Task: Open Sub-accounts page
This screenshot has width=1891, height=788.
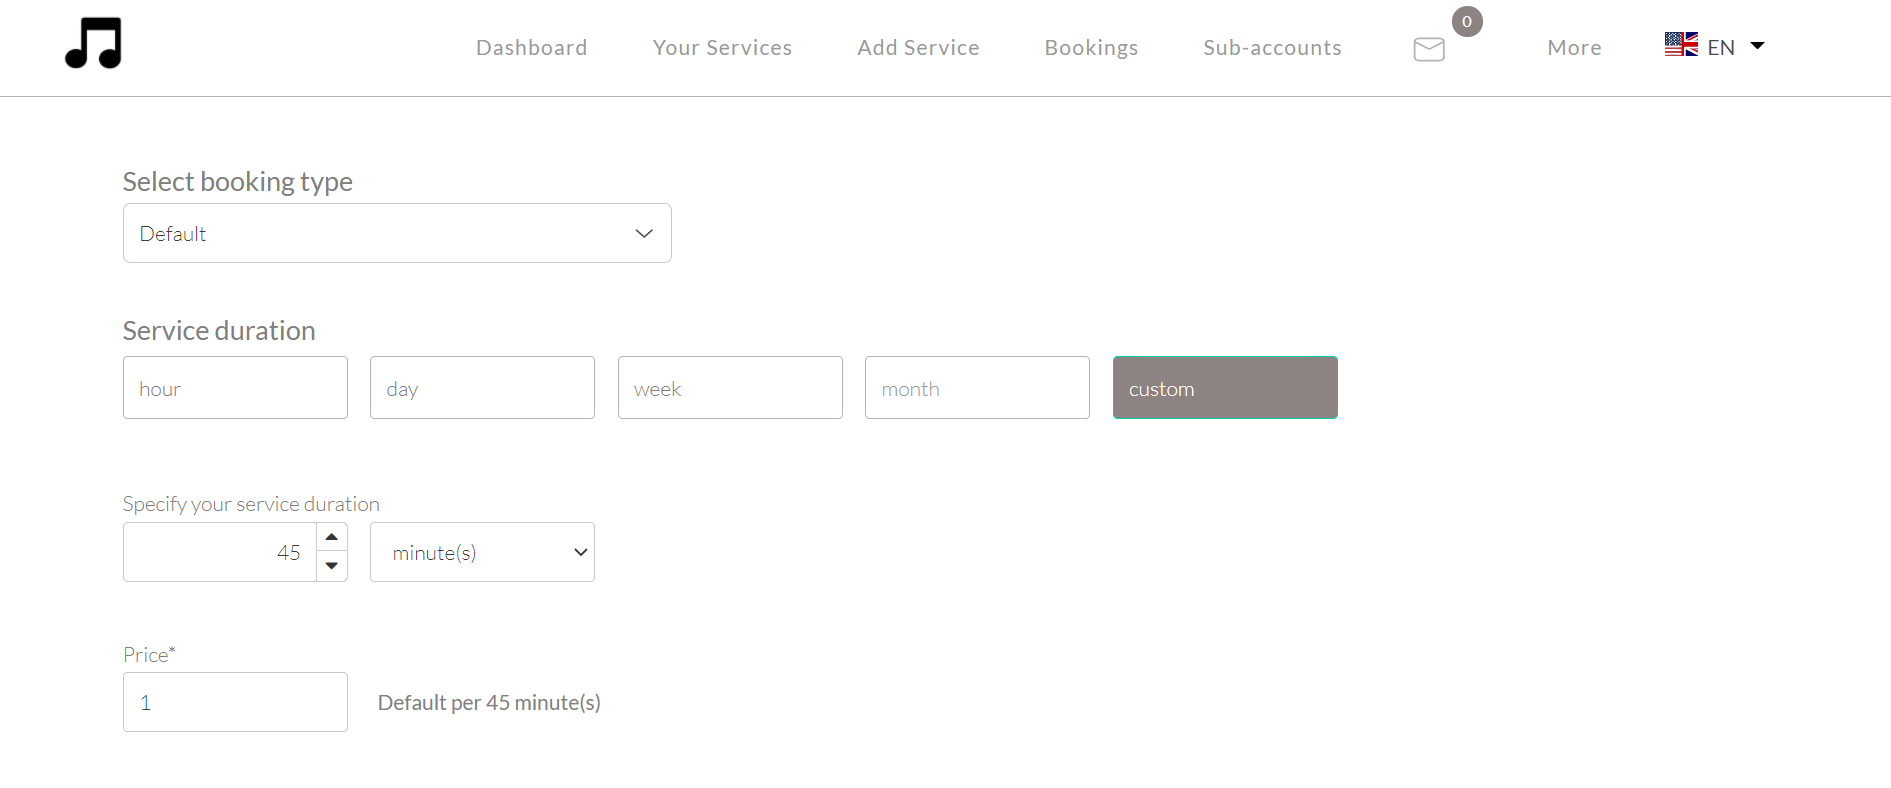Action: click(1272, 47)
